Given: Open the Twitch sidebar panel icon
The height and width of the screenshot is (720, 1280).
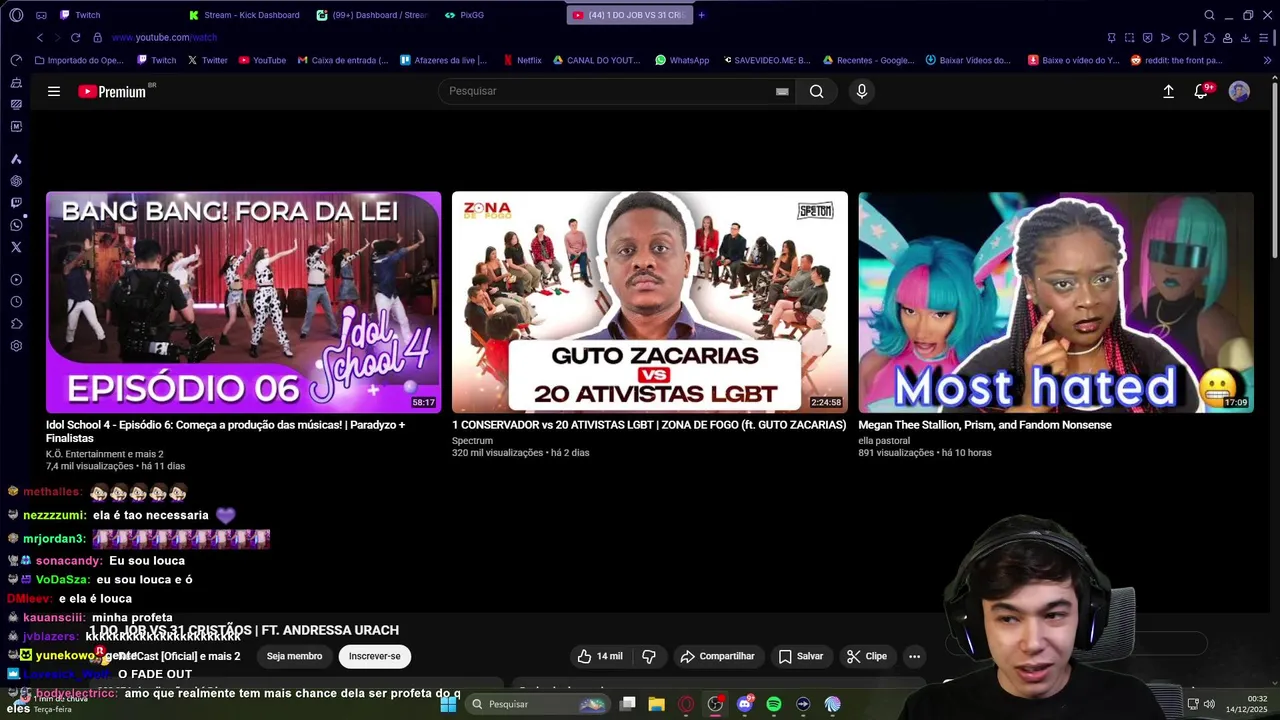Looking at the screenshot, I should point(16,203).
